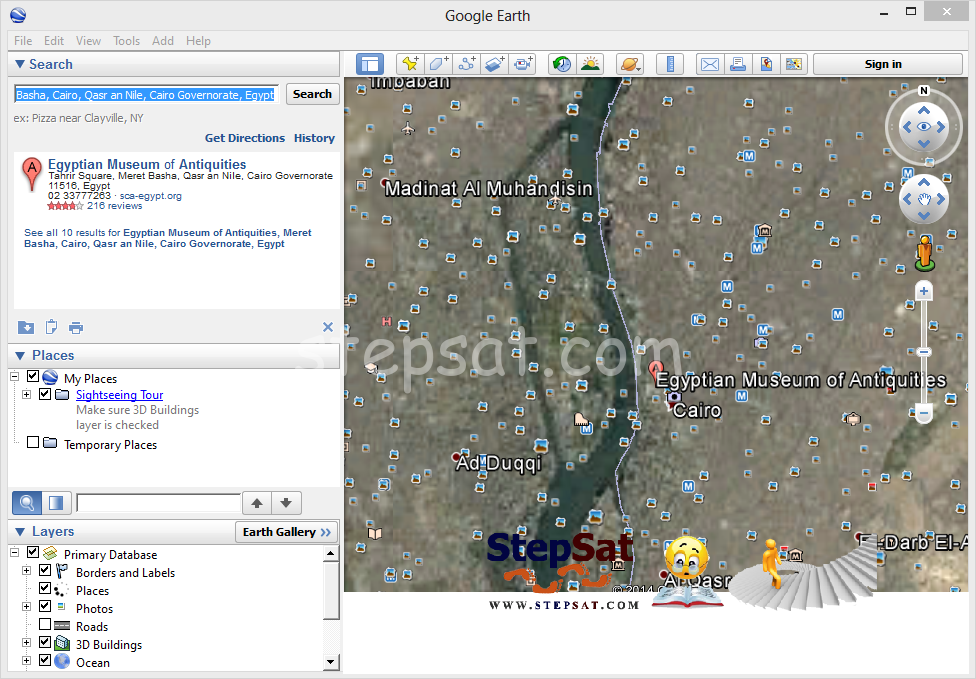Hide the sidebar using toolbar button

tap(370, 64)
